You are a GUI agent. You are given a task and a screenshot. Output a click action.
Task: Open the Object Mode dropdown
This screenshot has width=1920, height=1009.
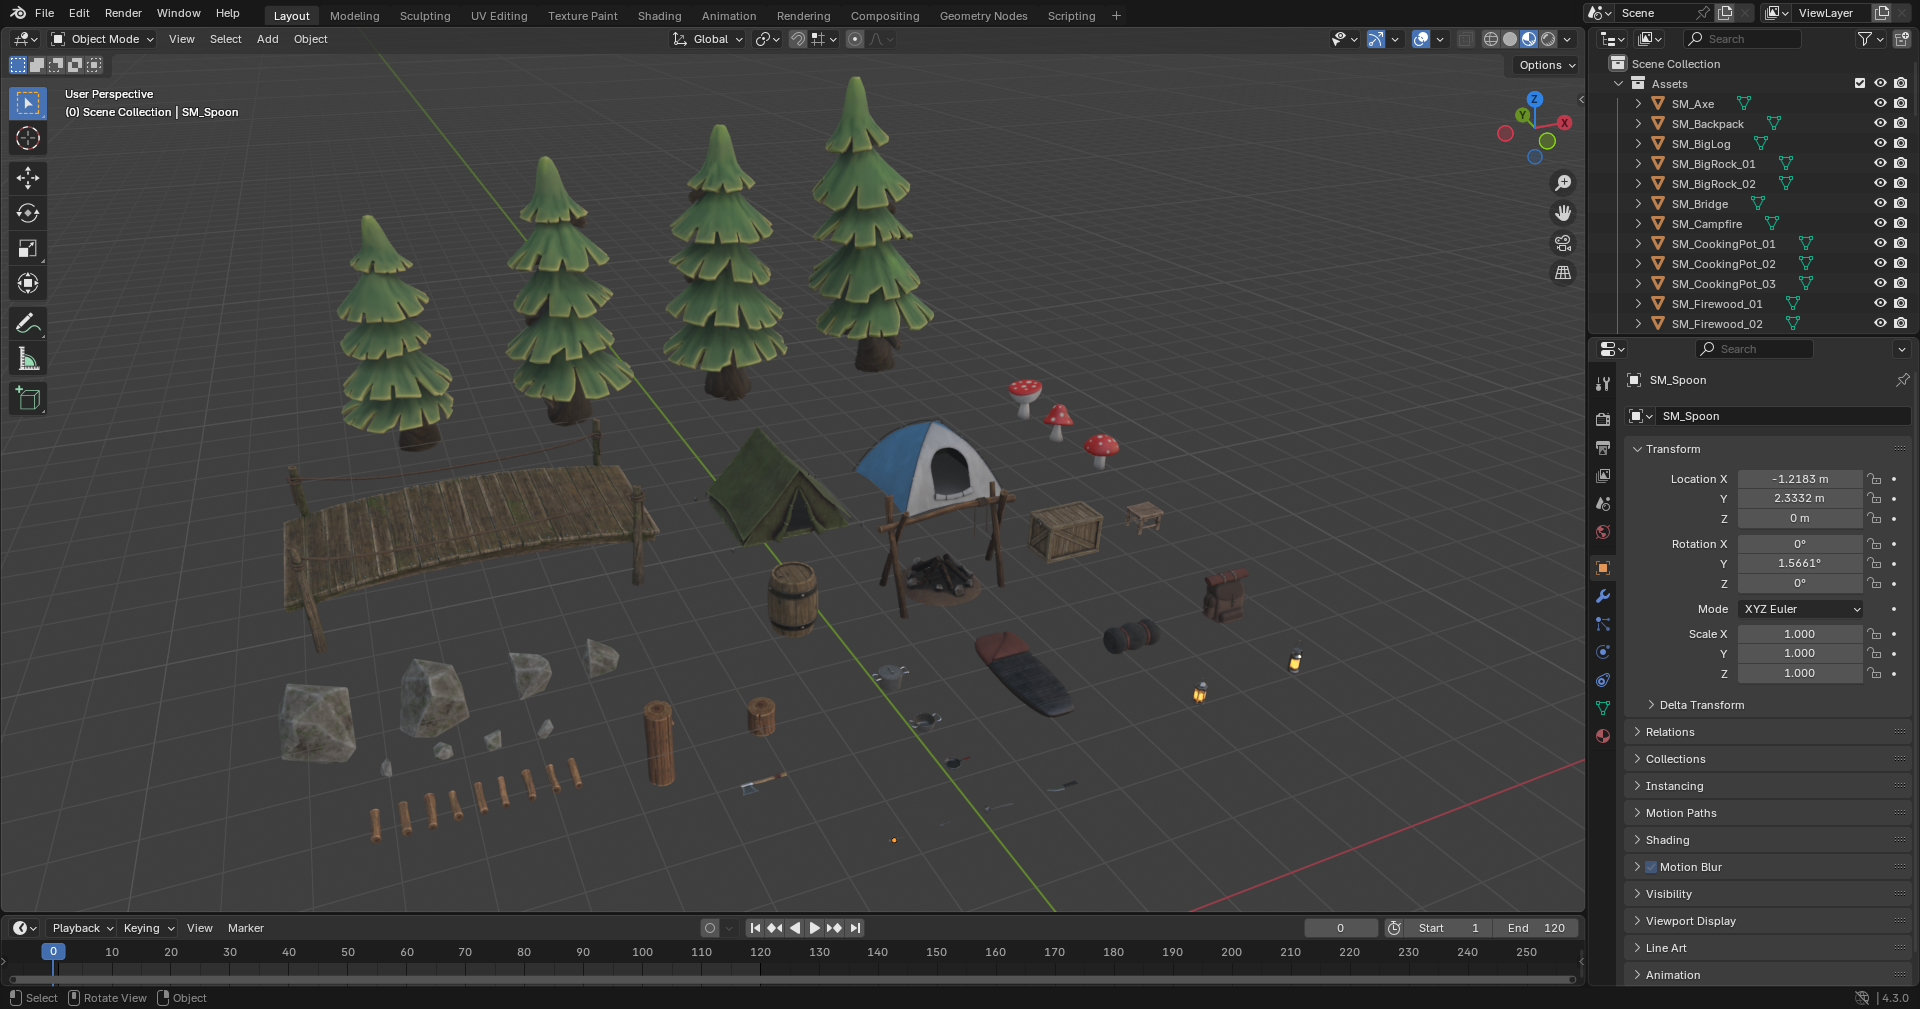[x=103, y=39]
